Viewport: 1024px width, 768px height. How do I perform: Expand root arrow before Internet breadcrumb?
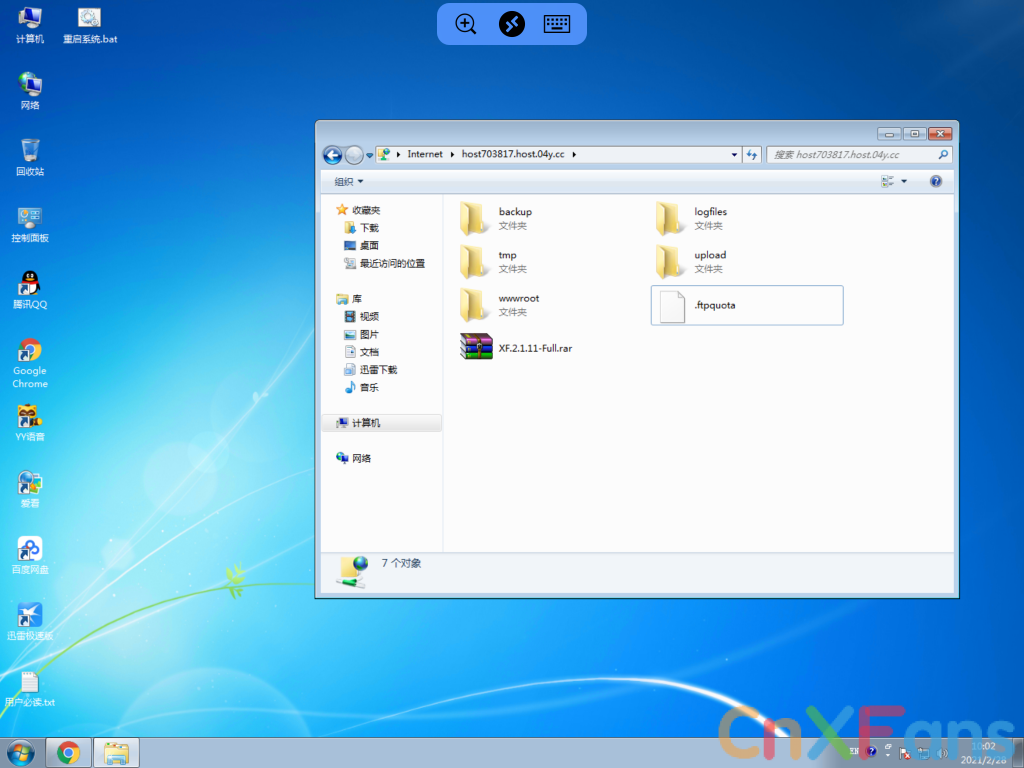(398, 155)
